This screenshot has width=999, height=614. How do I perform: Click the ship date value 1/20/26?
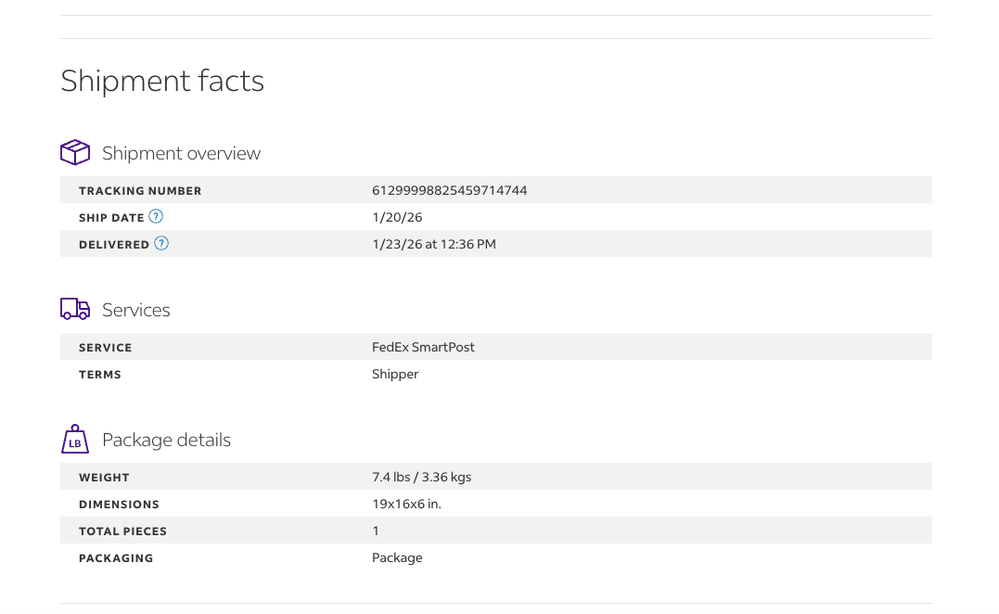(x=397, y=217)
